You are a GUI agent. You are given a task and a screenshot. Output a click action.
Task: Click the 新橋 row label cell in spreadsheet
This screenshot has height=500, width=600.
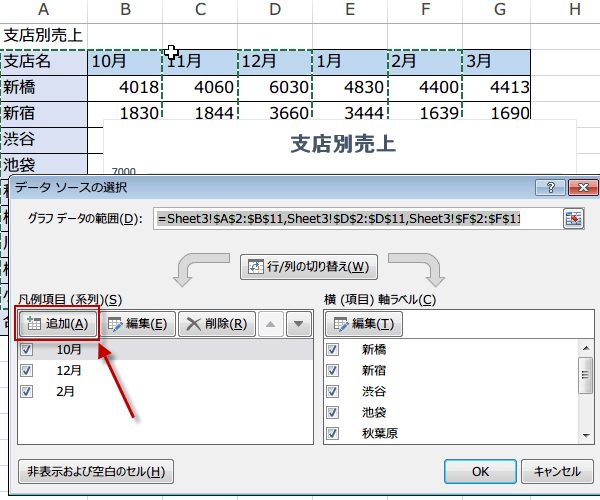44,88
